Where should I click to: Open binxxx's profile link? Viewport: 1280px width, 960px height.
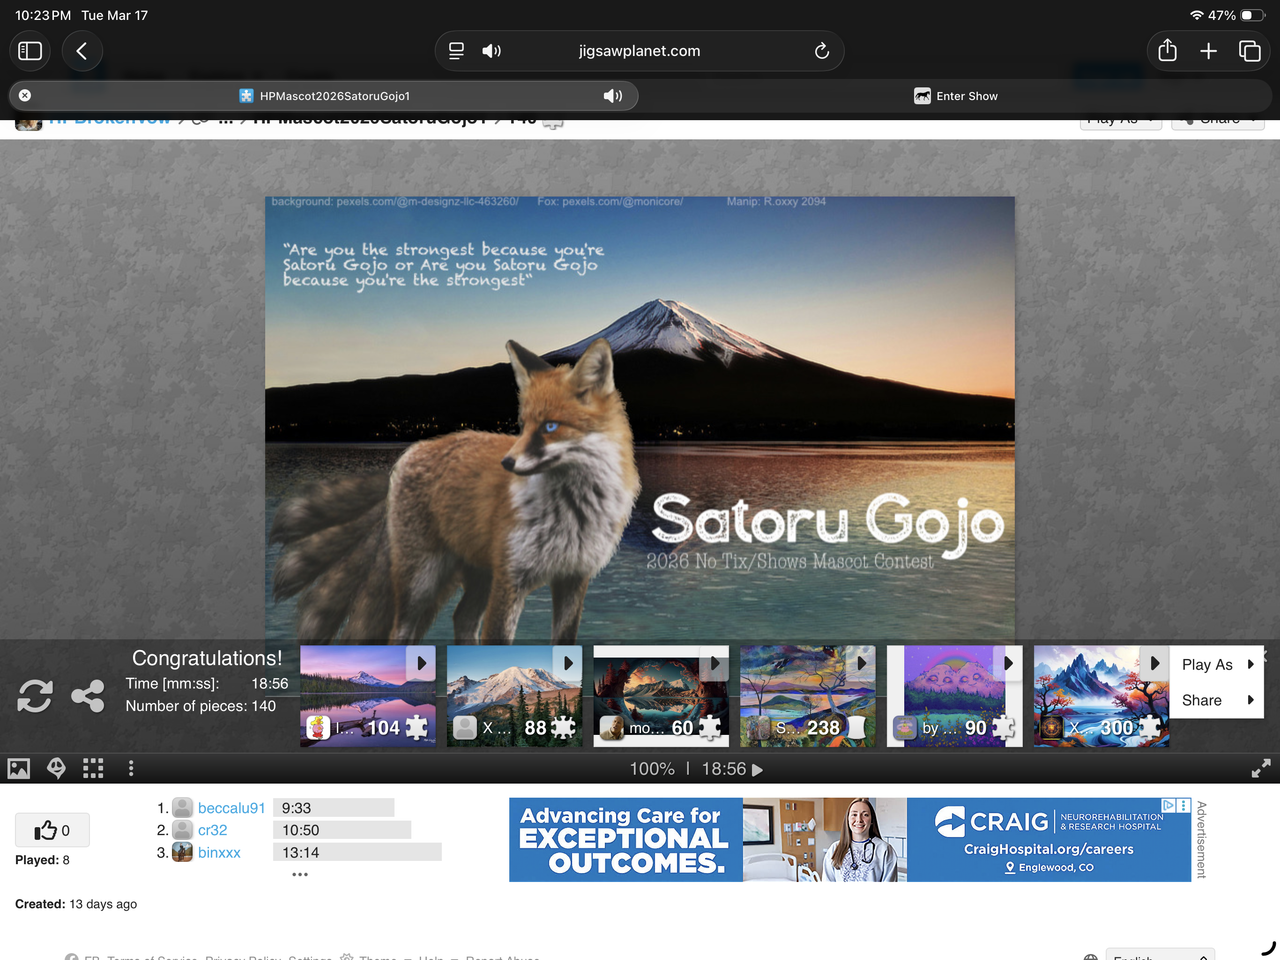point(219,852)
